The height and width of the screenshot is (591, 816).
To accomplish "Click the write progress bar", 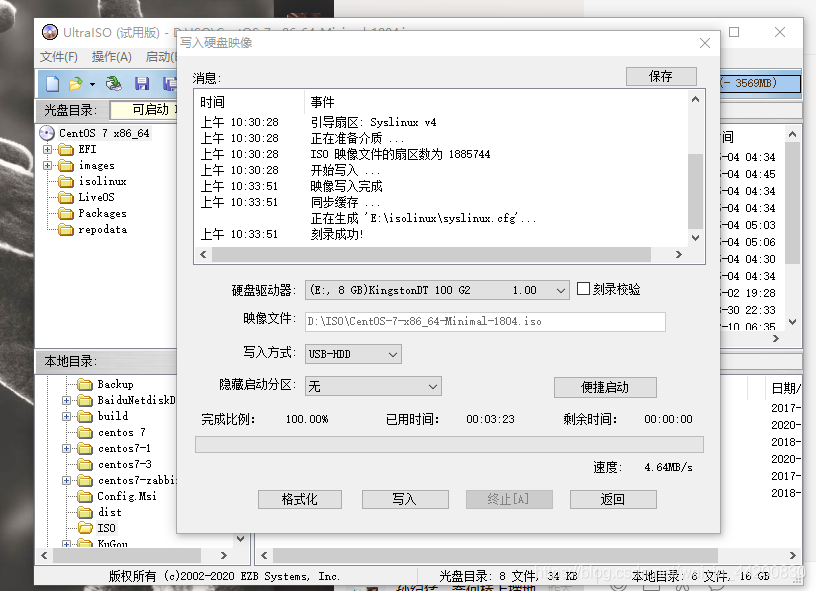I will coord(449,445).
